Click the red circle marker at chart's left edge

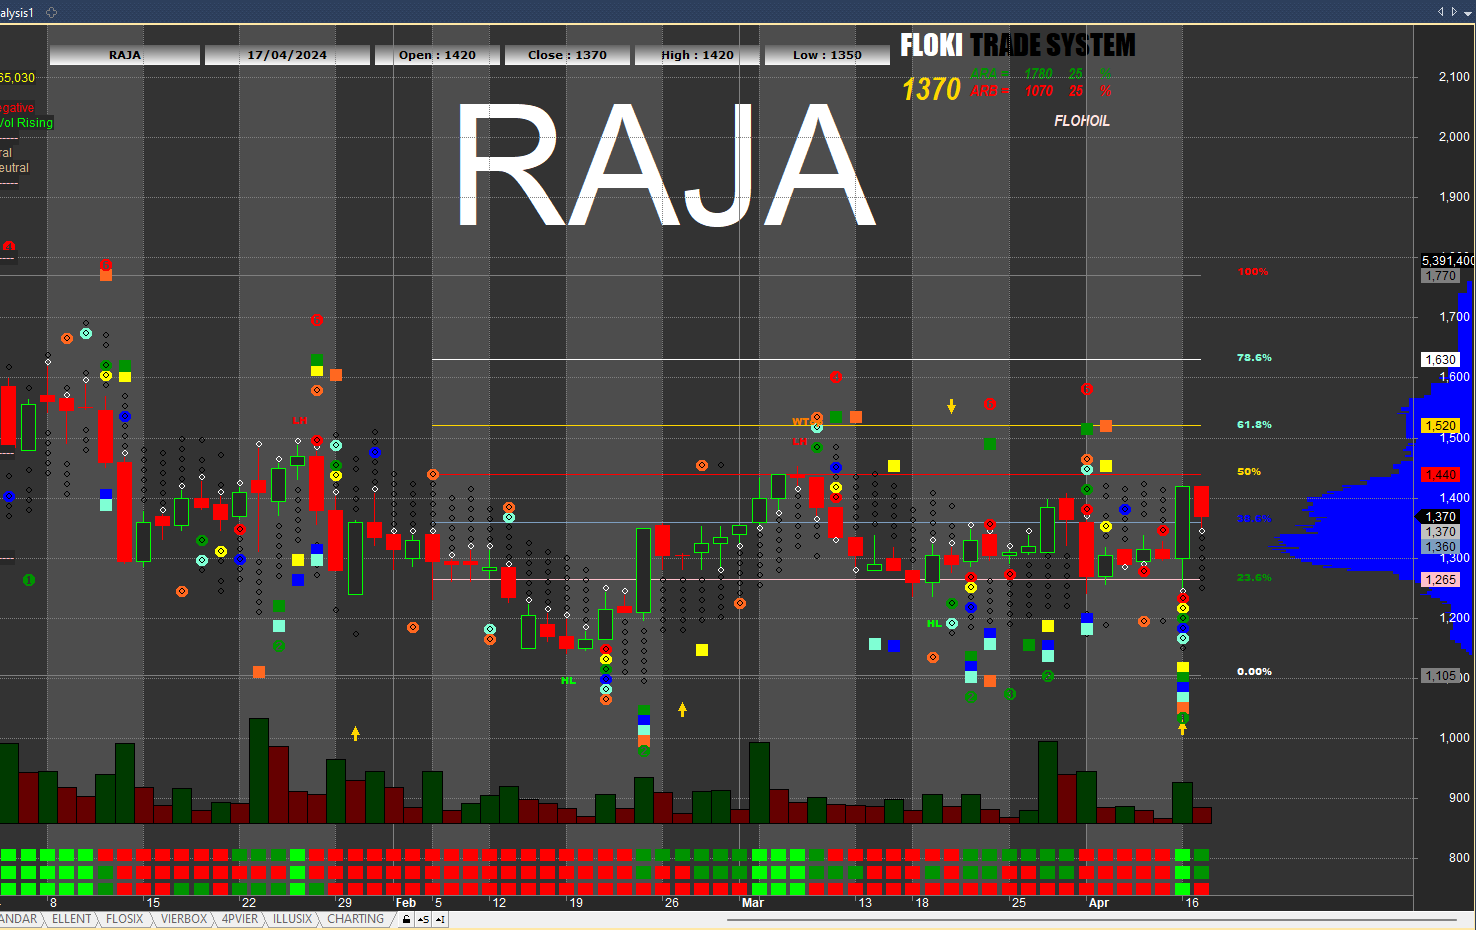[x=9, y=246]
